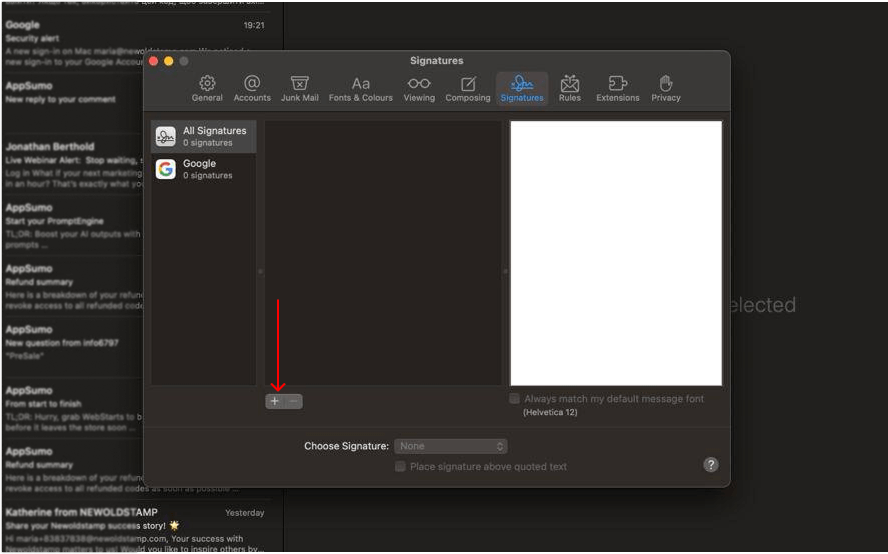Open Jonathan Berthold webinar email in Mail
888x554 pixels.
[x=74, y=165]
